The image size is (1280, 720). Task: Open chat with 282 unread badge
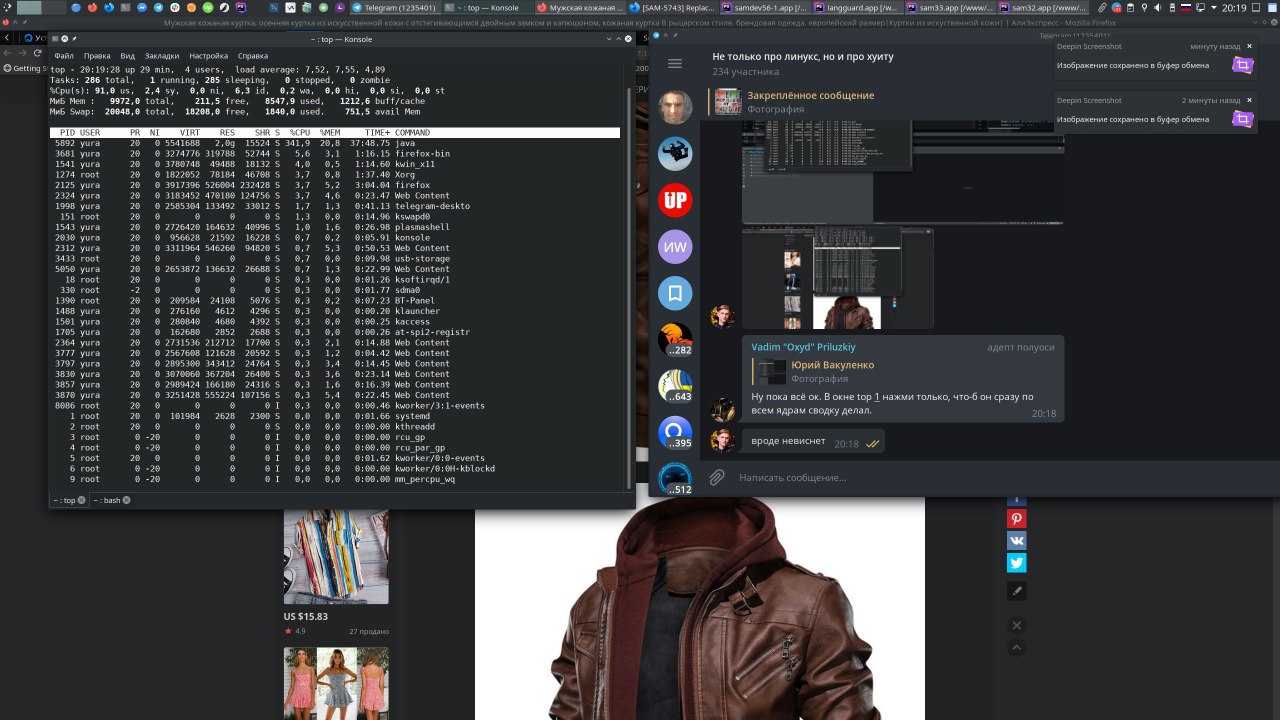(675, 340)
